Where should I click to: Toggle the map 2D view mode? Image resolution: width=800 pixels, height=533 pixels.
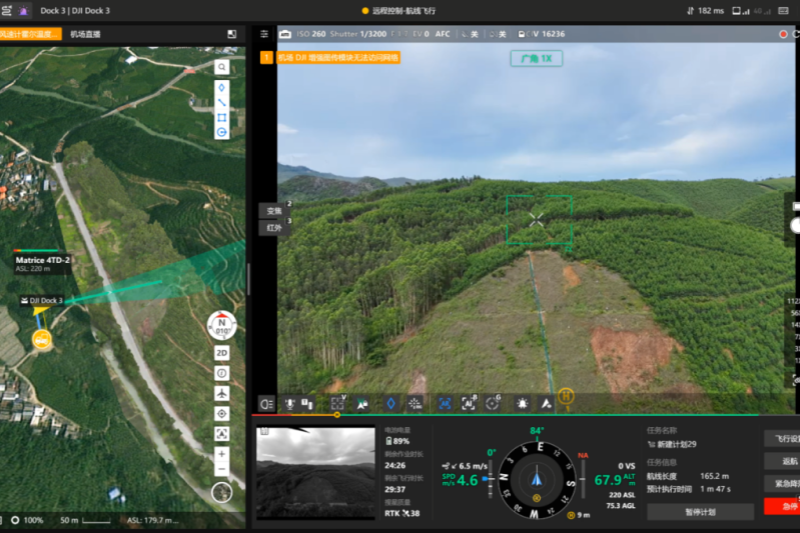point(222,353)
